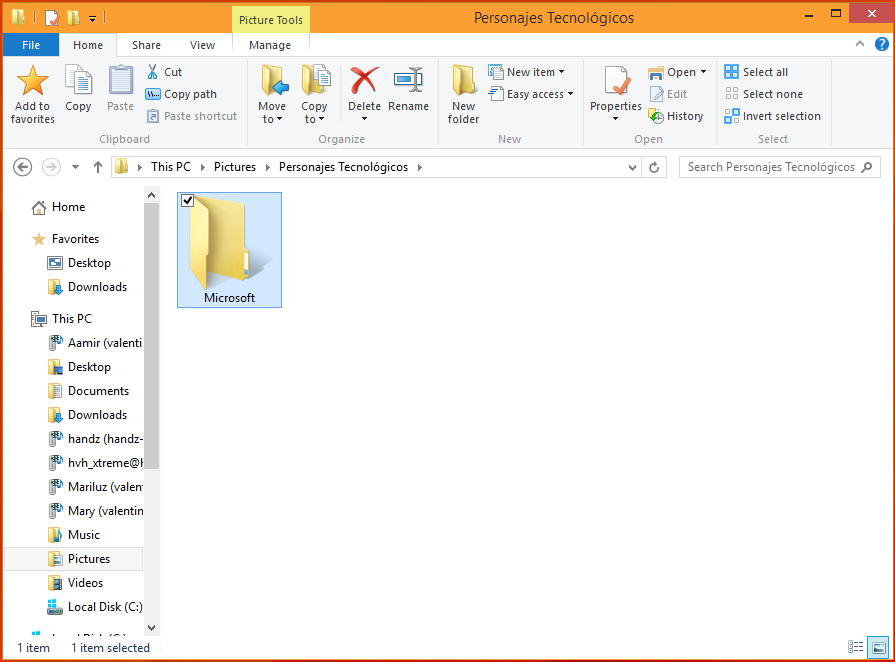Open the File menu tab

tap(31, 45)
